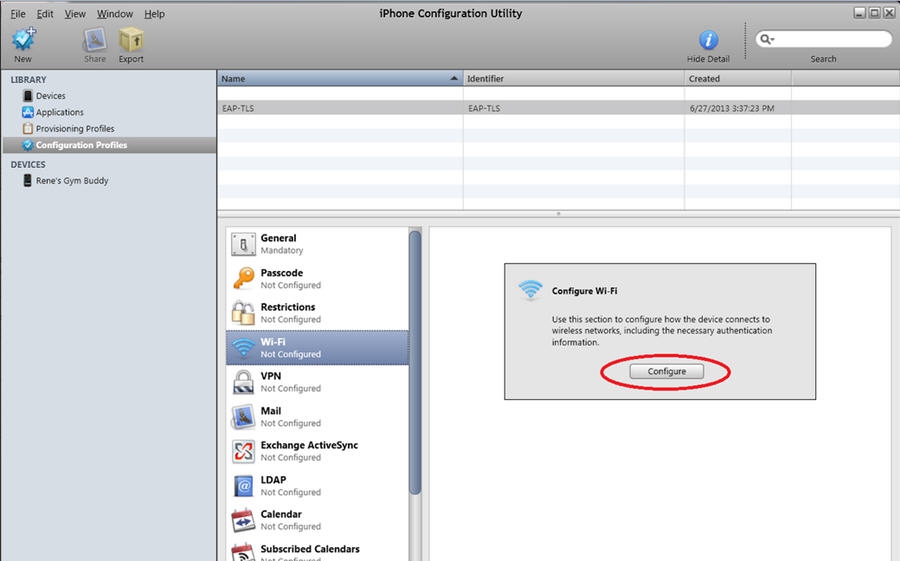Click the Configuration Profiles badge icon
The height and width of the screenshot is (561, 900).
click(x=27, y=145)
